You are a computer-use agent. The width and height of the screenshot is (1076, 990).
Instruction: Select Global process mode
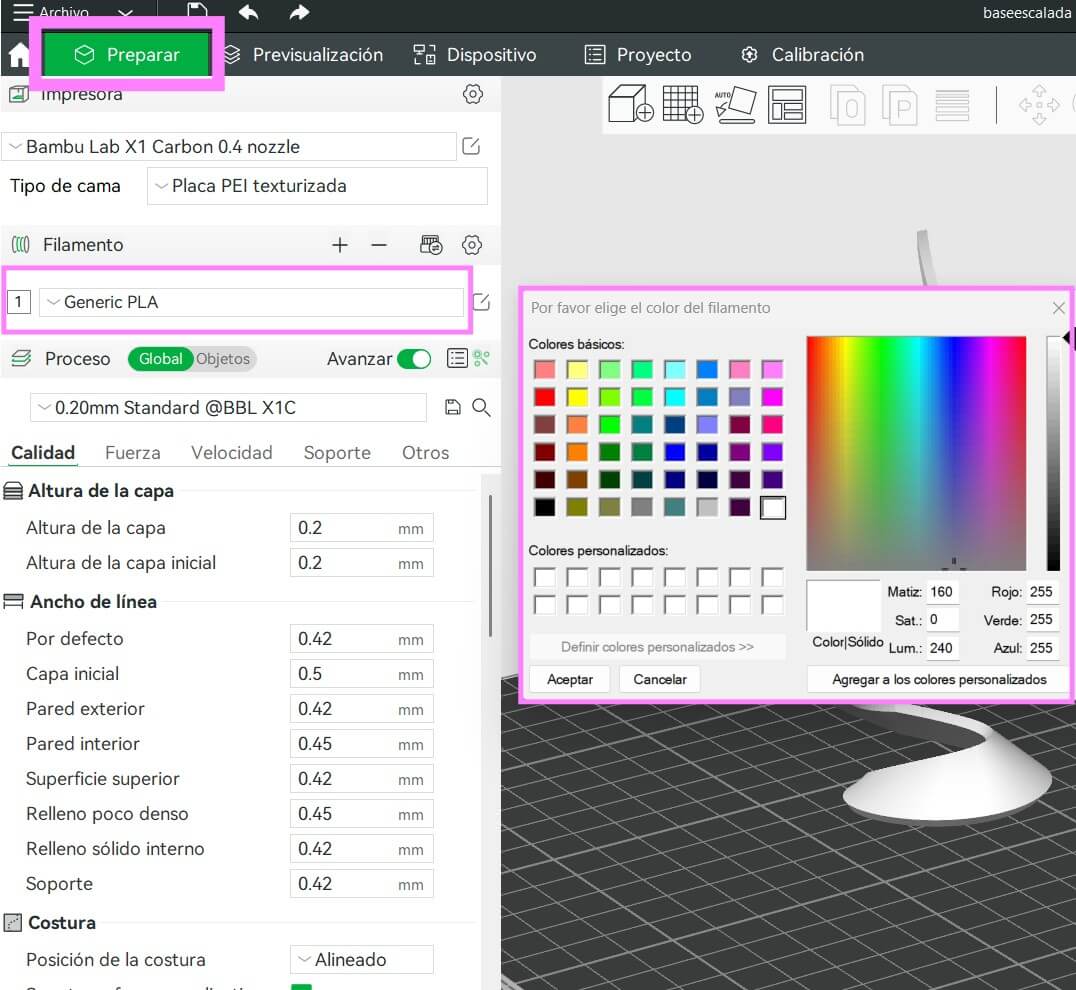[160, 359]
